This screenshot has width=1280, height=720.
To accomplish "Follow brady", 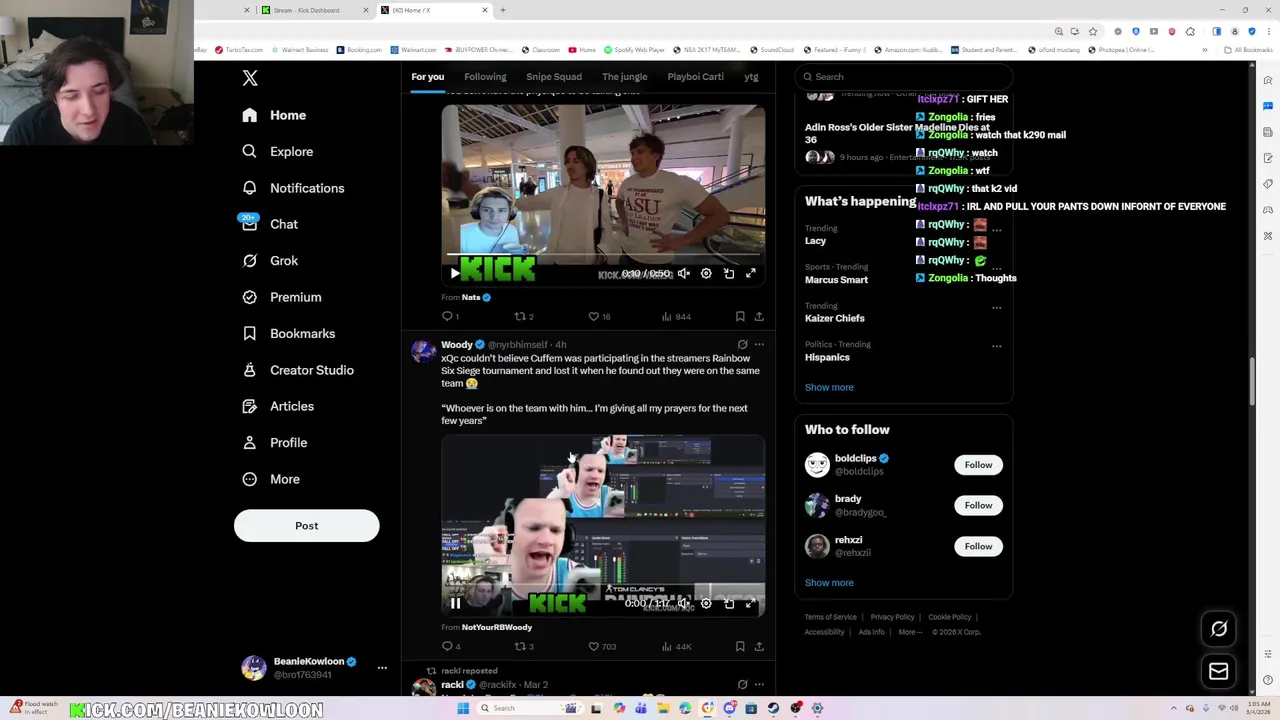I will 978,505.
